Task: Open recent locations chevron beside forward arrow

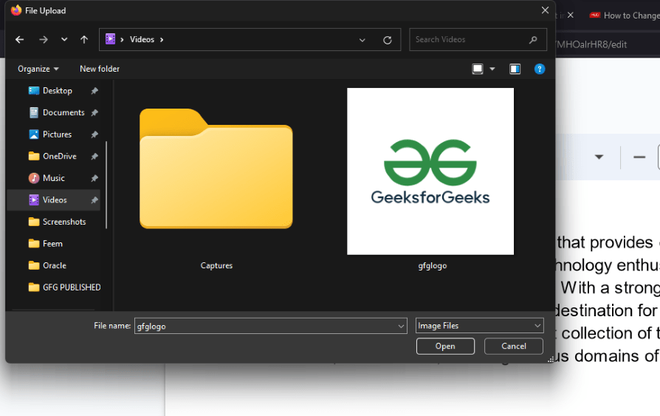Action: point(64,40)
